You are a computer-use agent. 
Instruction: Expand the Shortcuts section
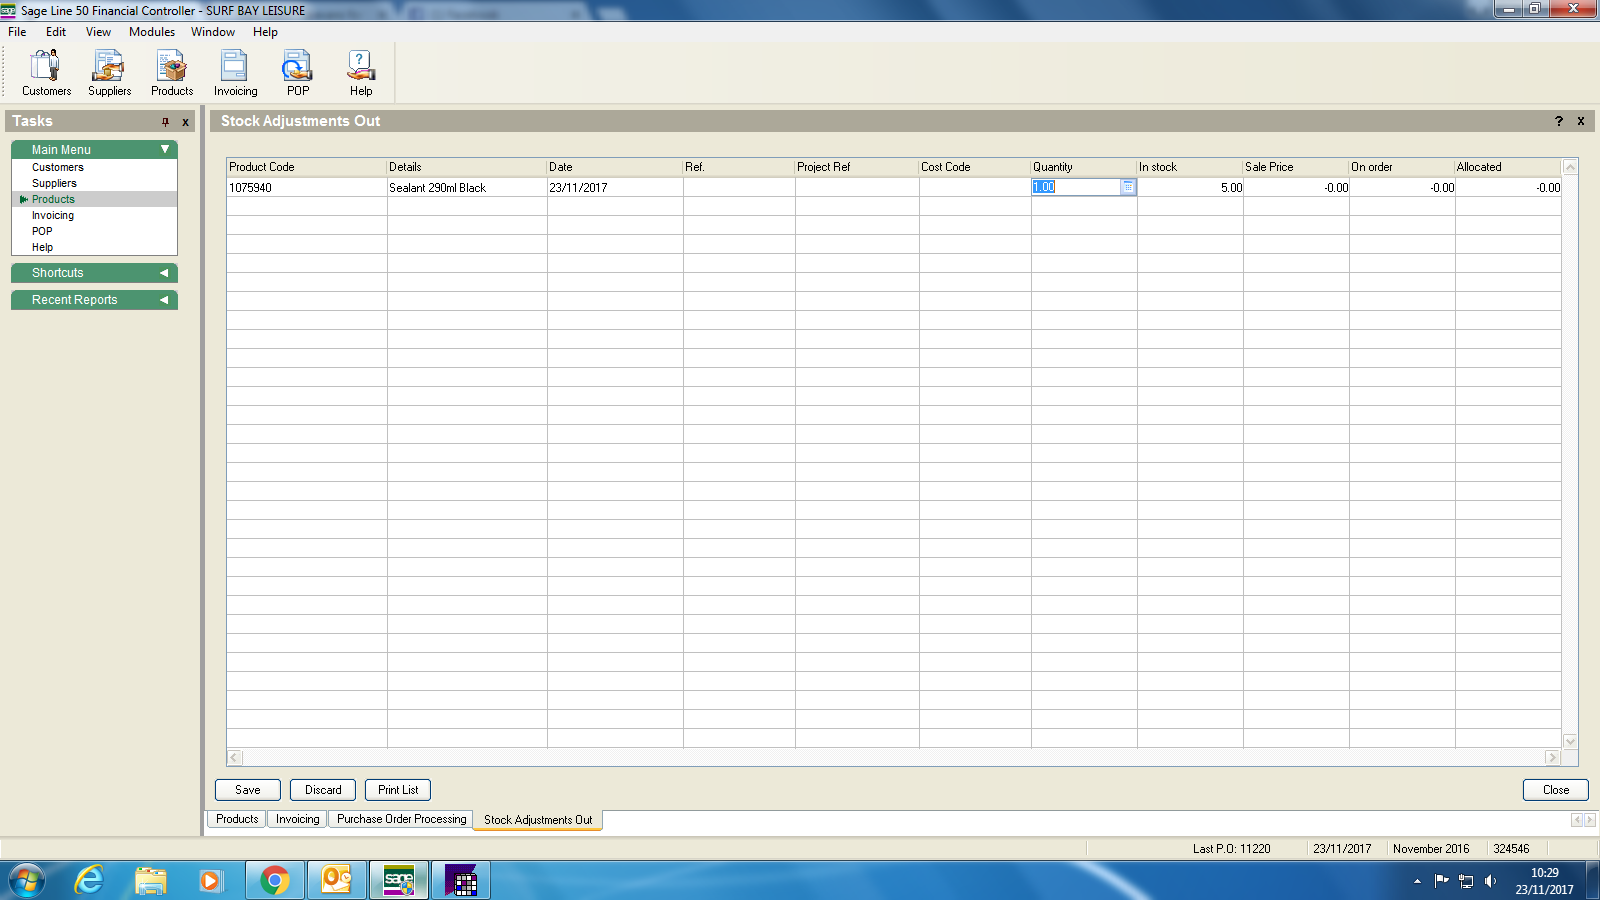(x=164, y=273)
